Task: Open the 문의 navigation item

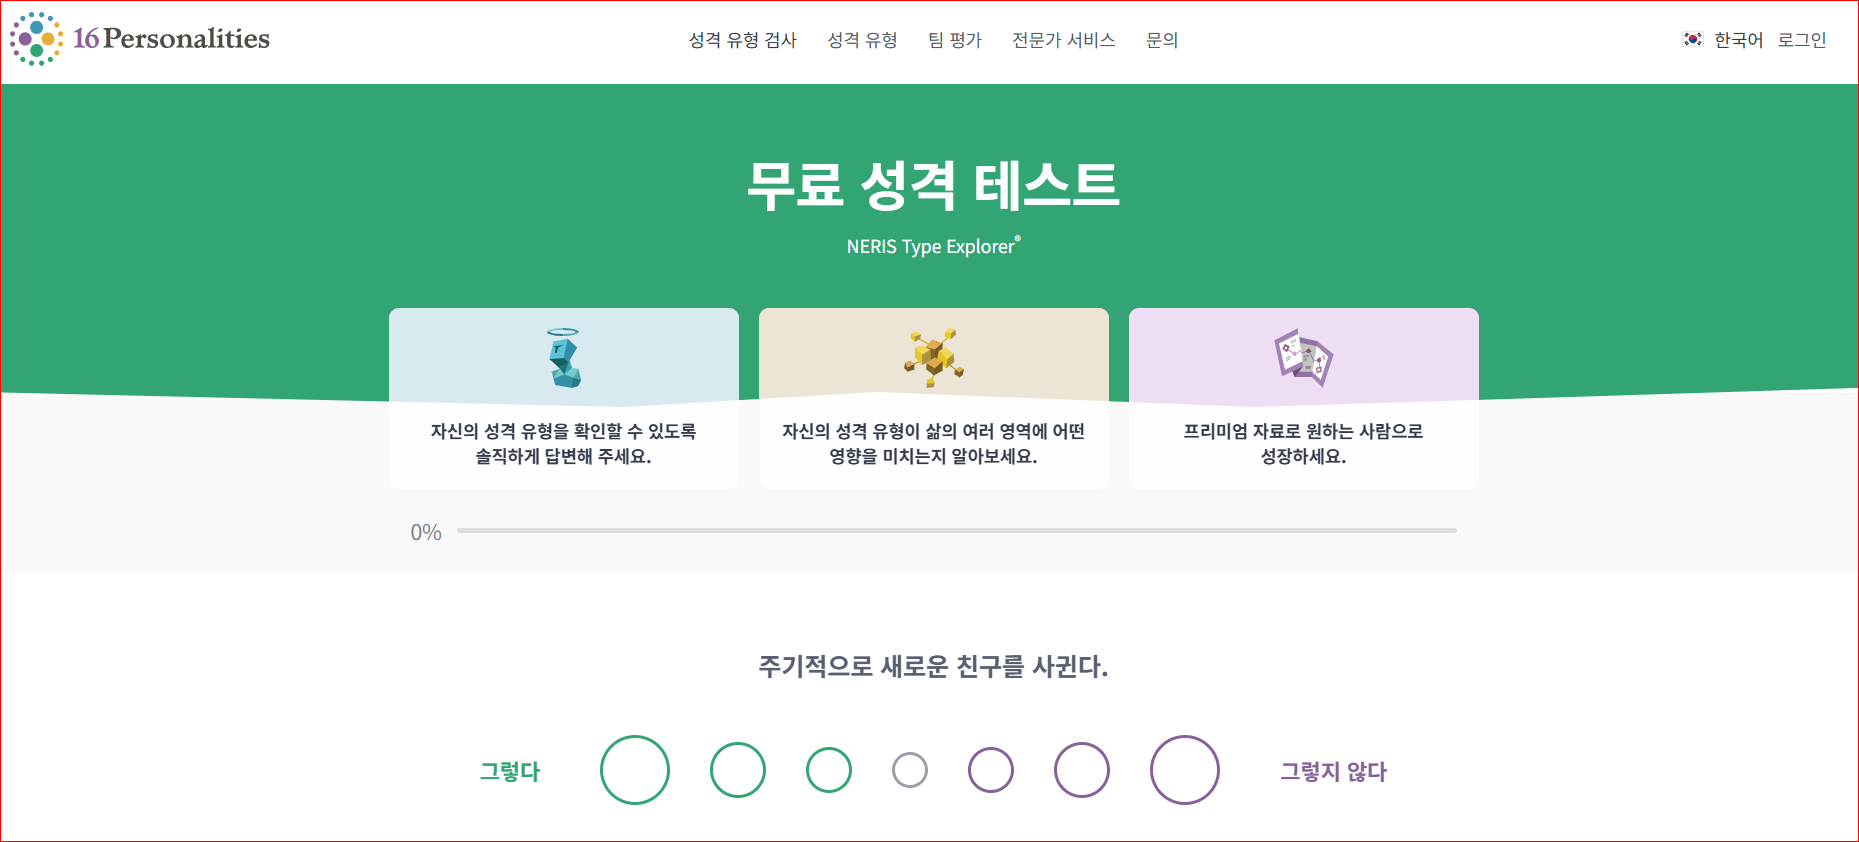Action: tap(1162, 40)
